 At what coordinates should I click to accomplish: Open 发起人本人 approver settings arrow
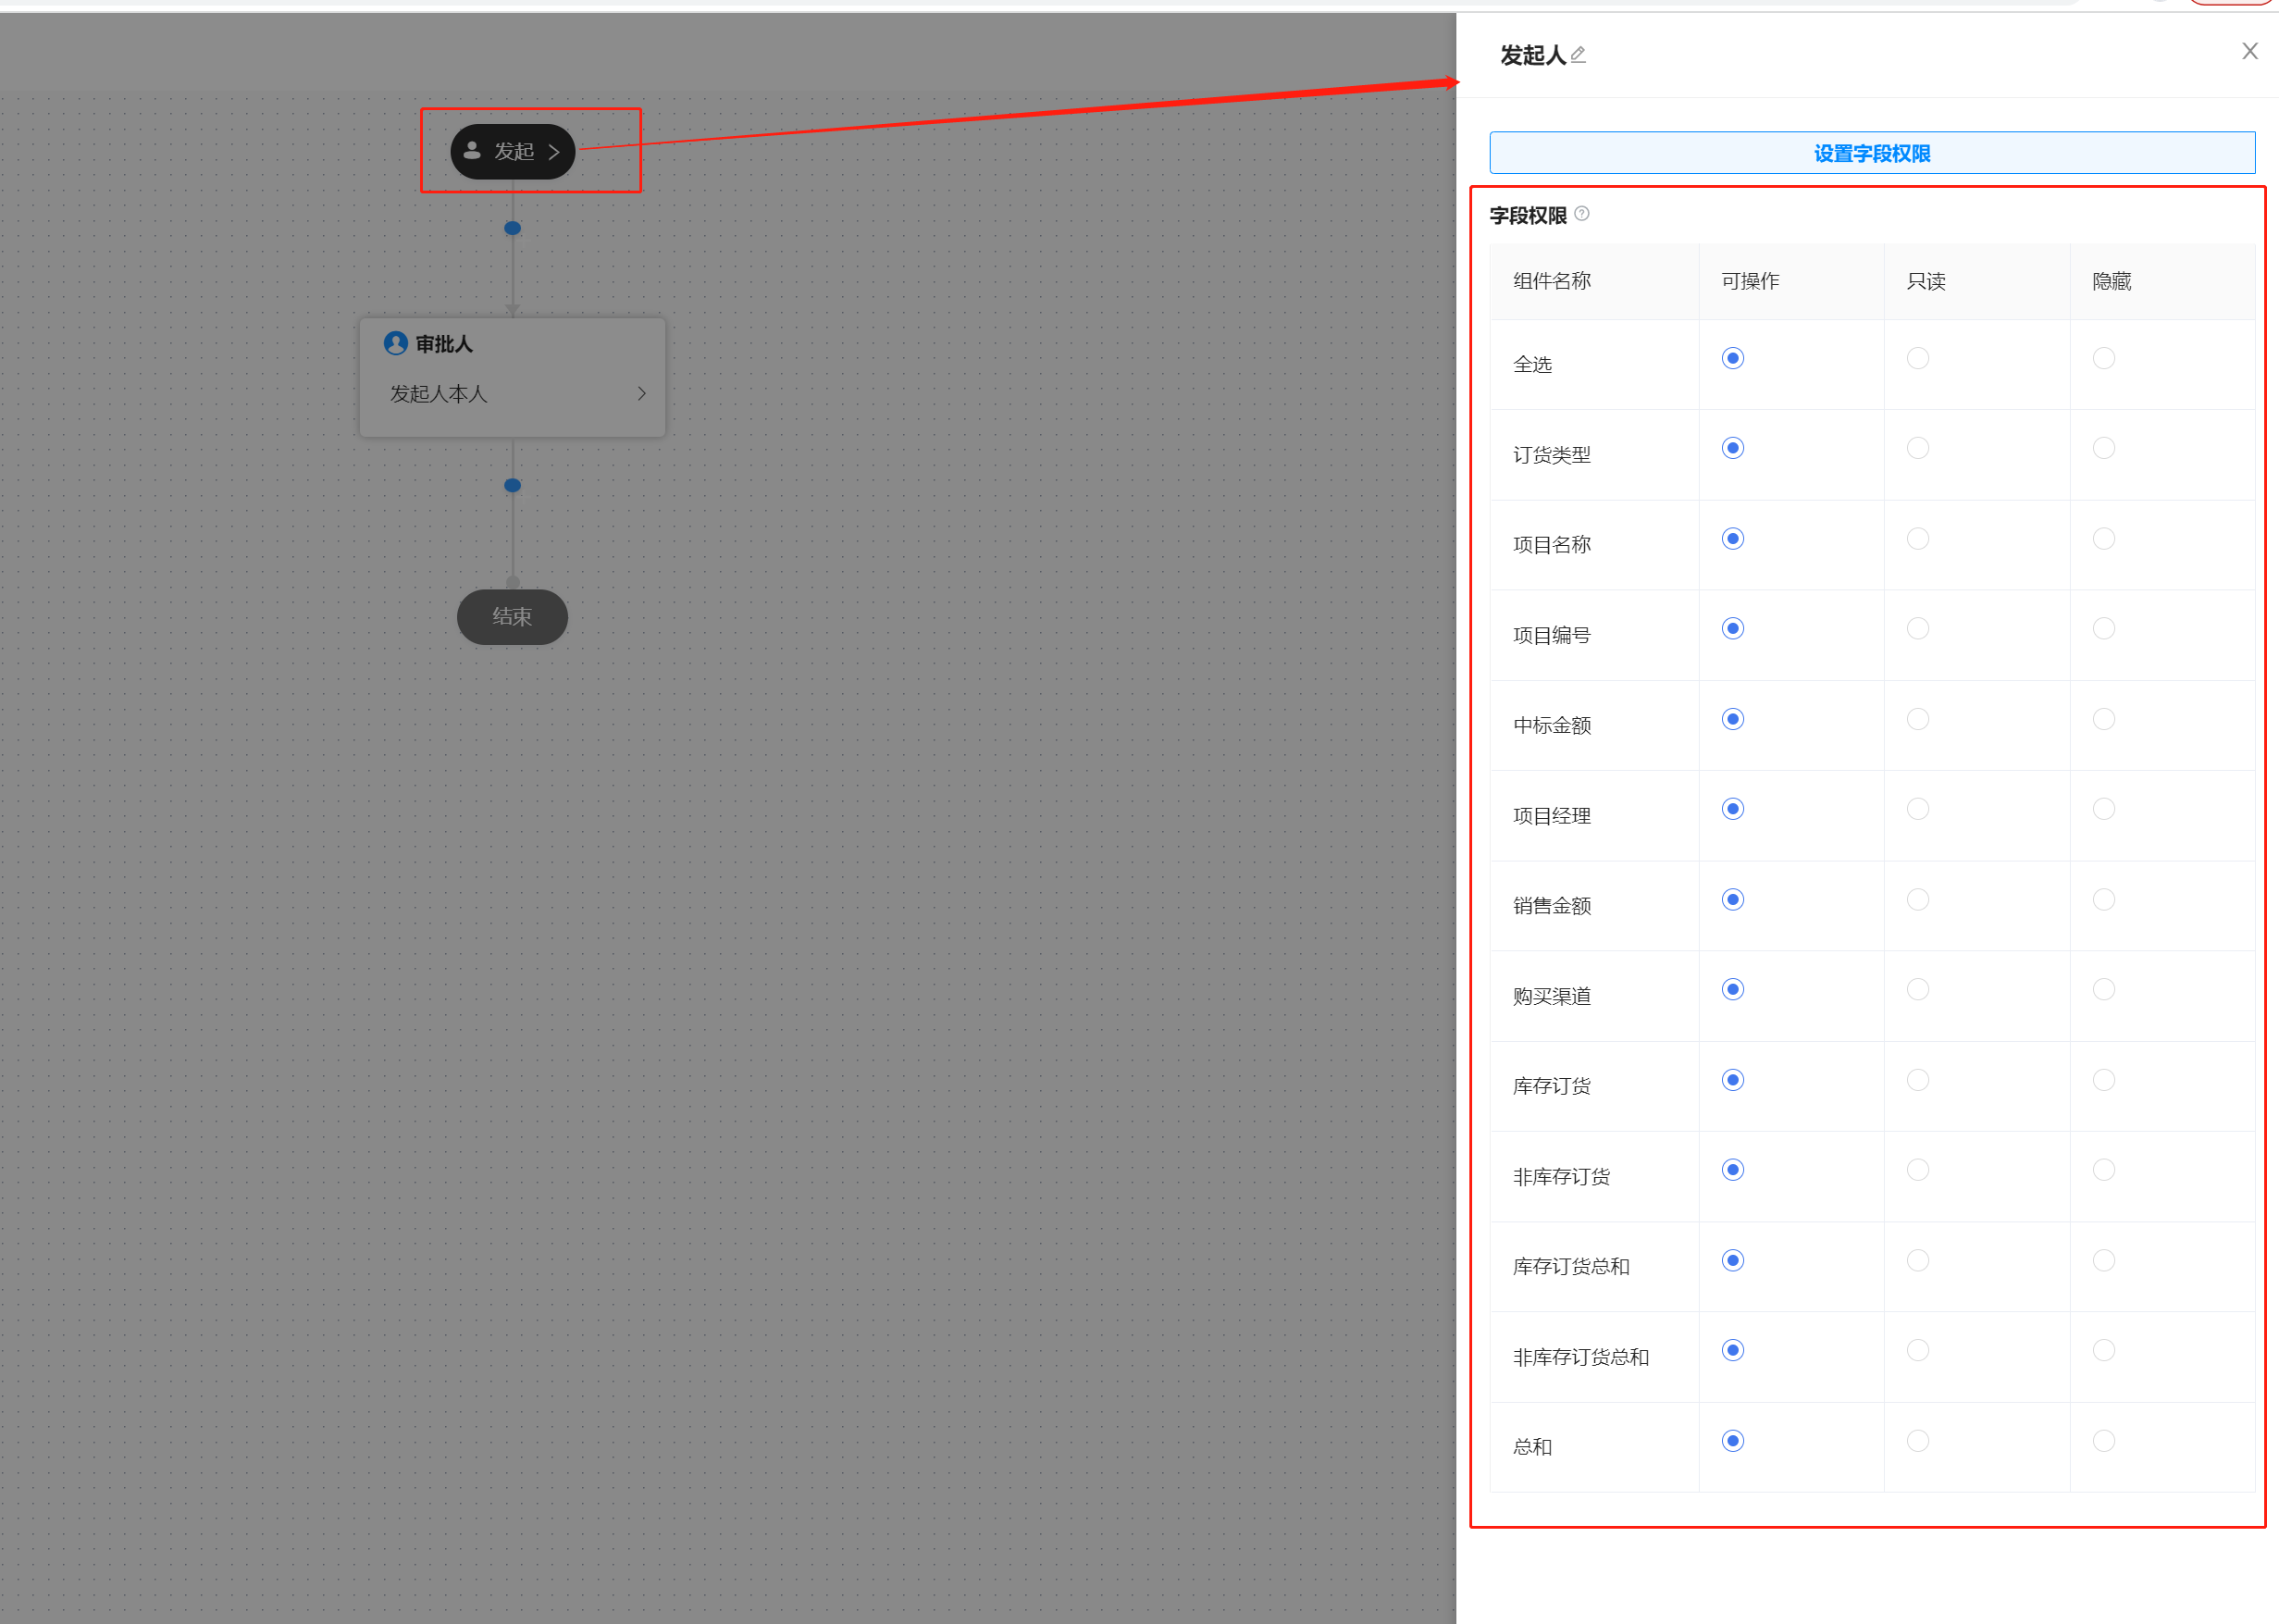tap(642, 394)
